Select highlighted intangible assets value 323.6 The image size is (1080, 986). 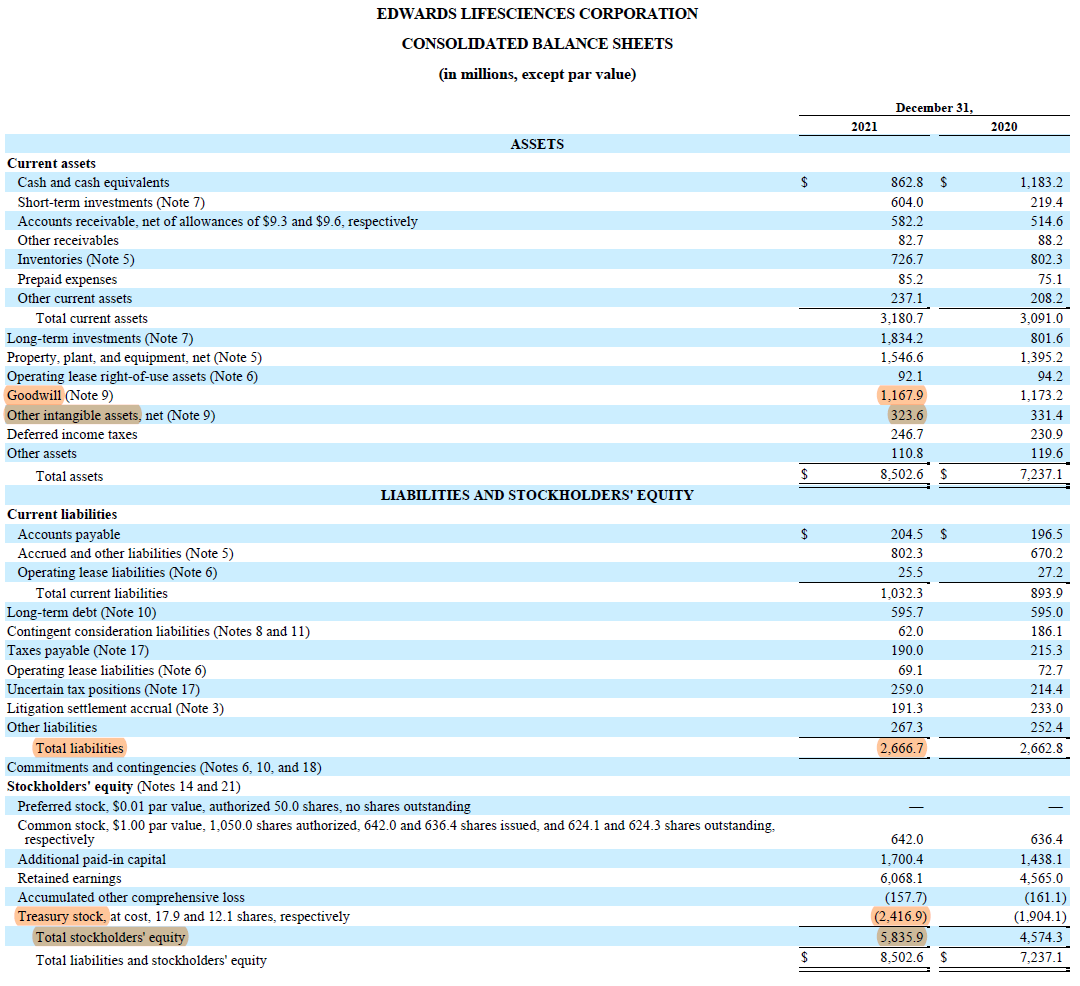(x=906, y=415)
